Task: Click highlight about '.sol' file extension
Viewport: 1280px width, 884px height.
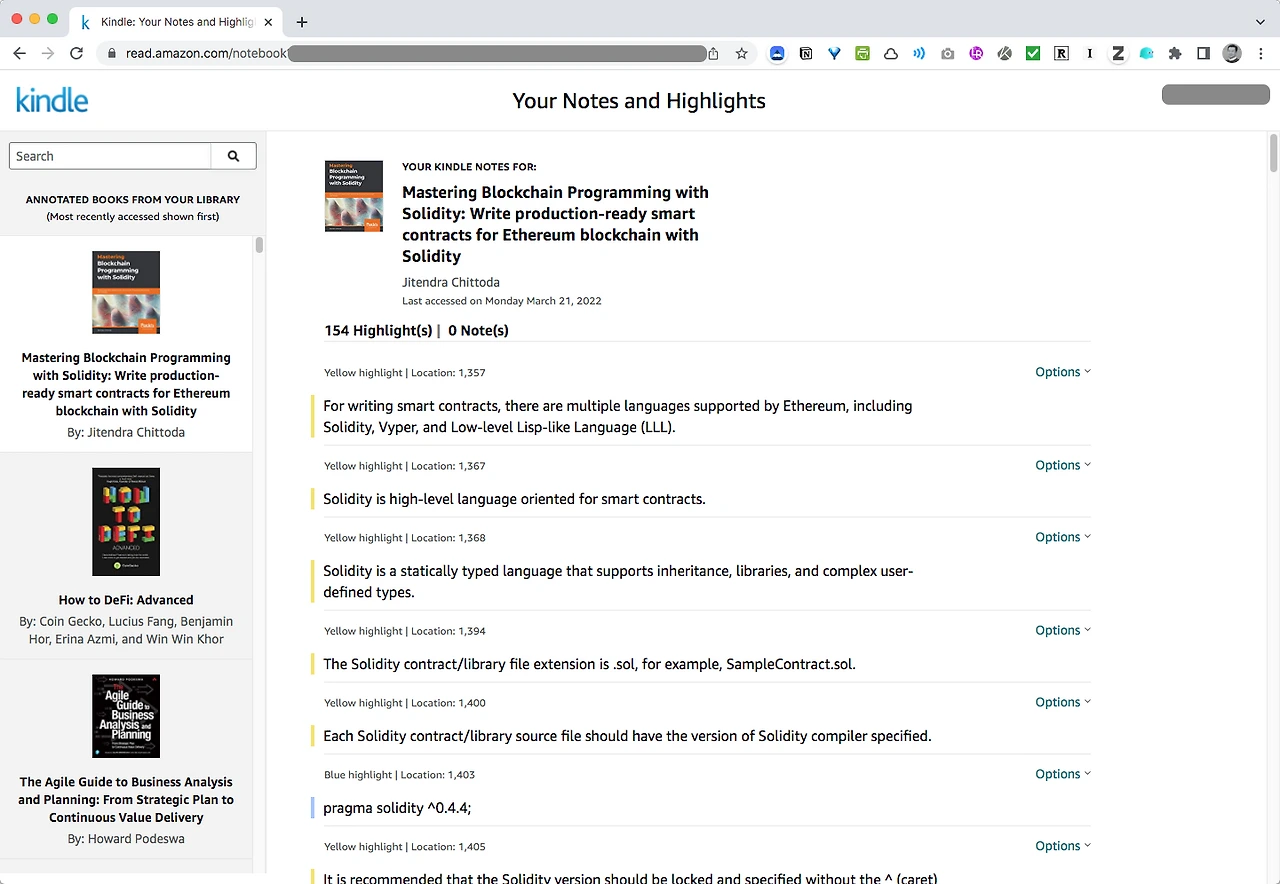Action: [589, 664]
